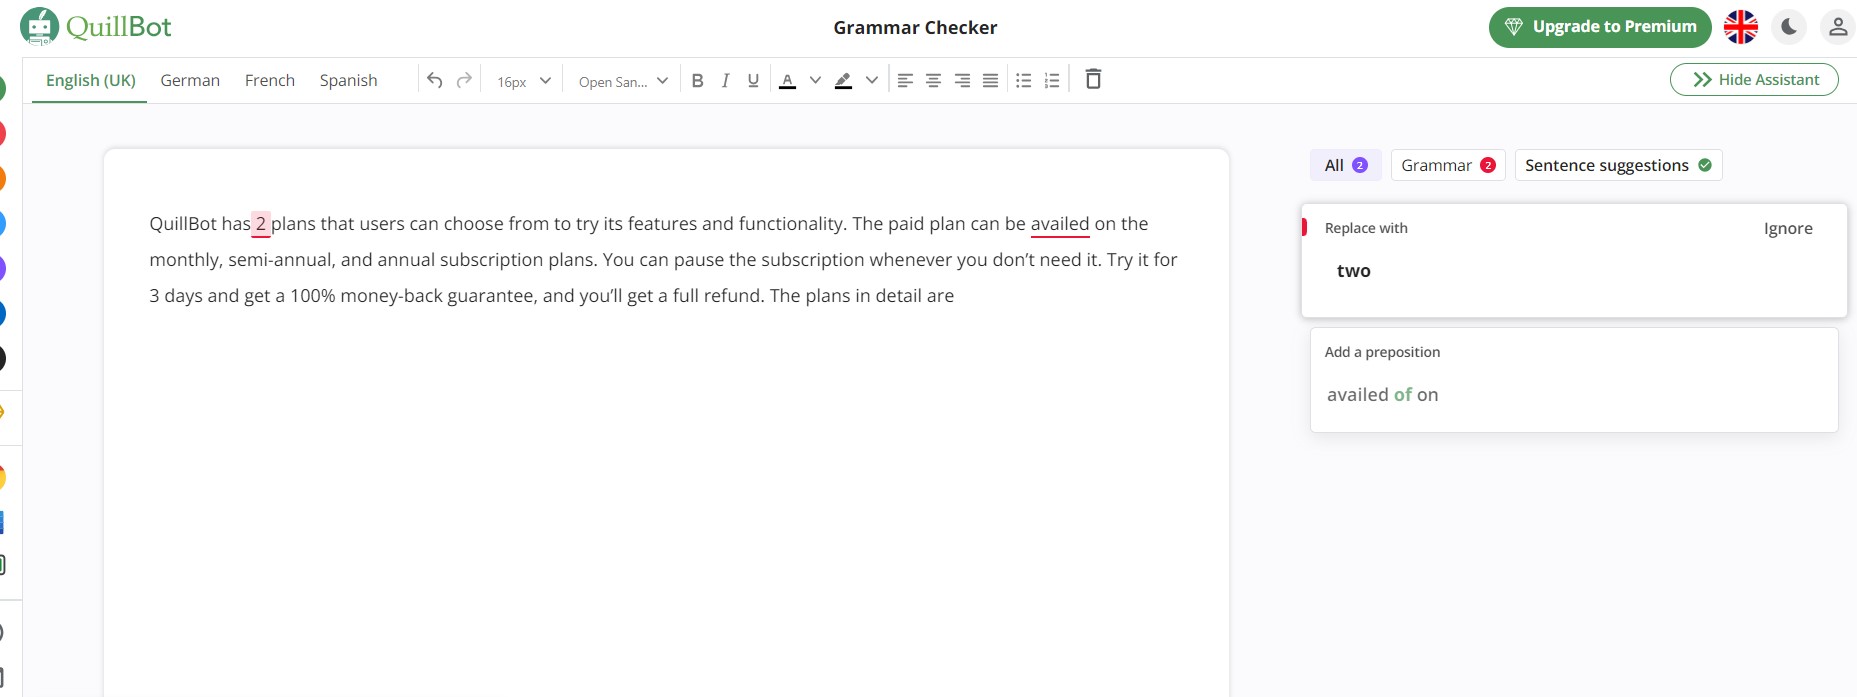The image size is (1857, 697).
Task: Insert a numbered list
Action: (1051, 80)
